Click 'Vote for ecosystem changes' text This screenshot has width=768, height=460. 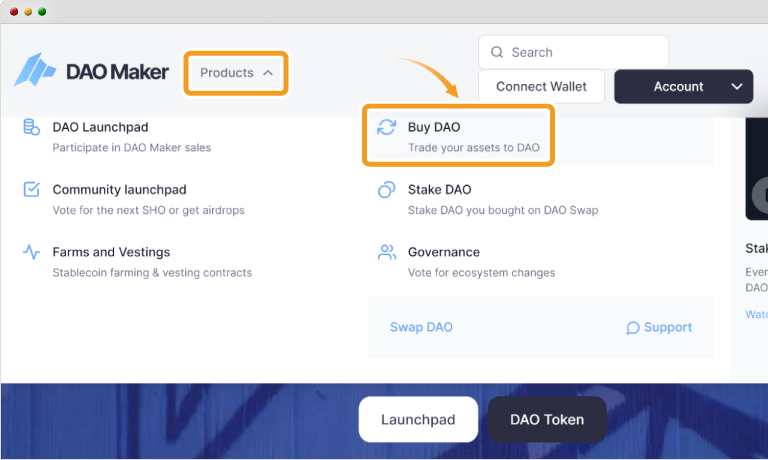(x=481, y=272)
